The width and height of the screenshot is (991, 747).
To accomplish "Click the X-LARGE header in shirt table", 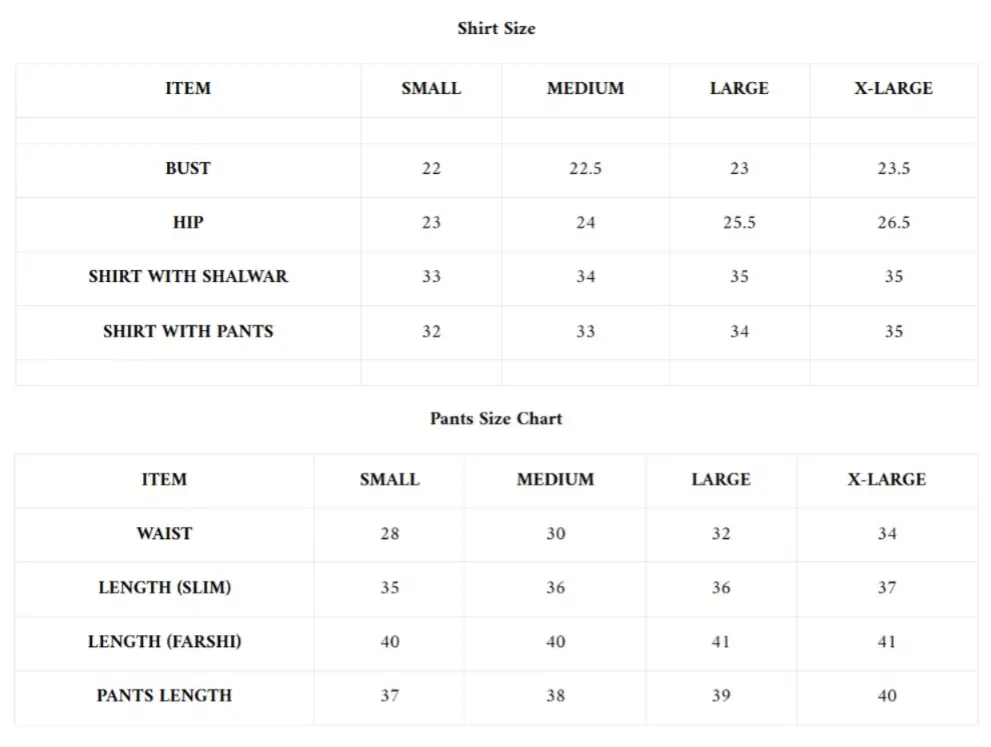I will (x=893, y=89).
